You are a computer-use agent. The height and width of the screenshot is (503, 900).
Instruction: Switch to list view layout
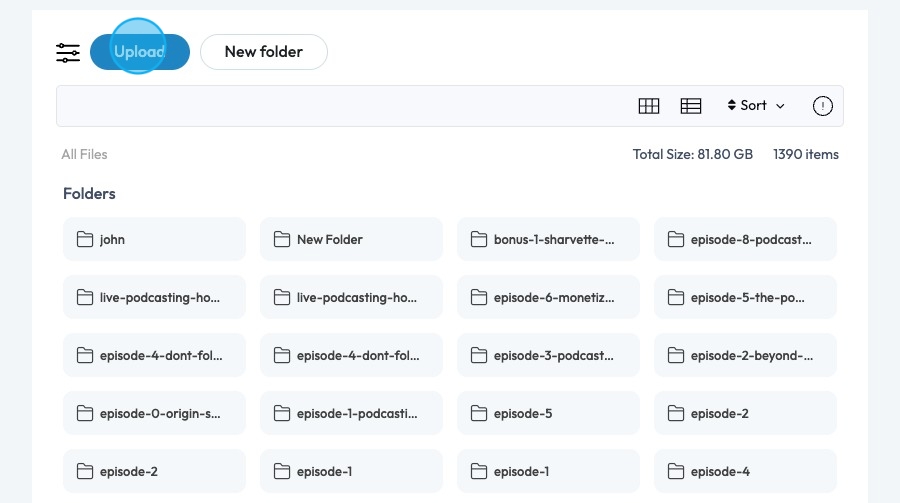click(691, 106)
